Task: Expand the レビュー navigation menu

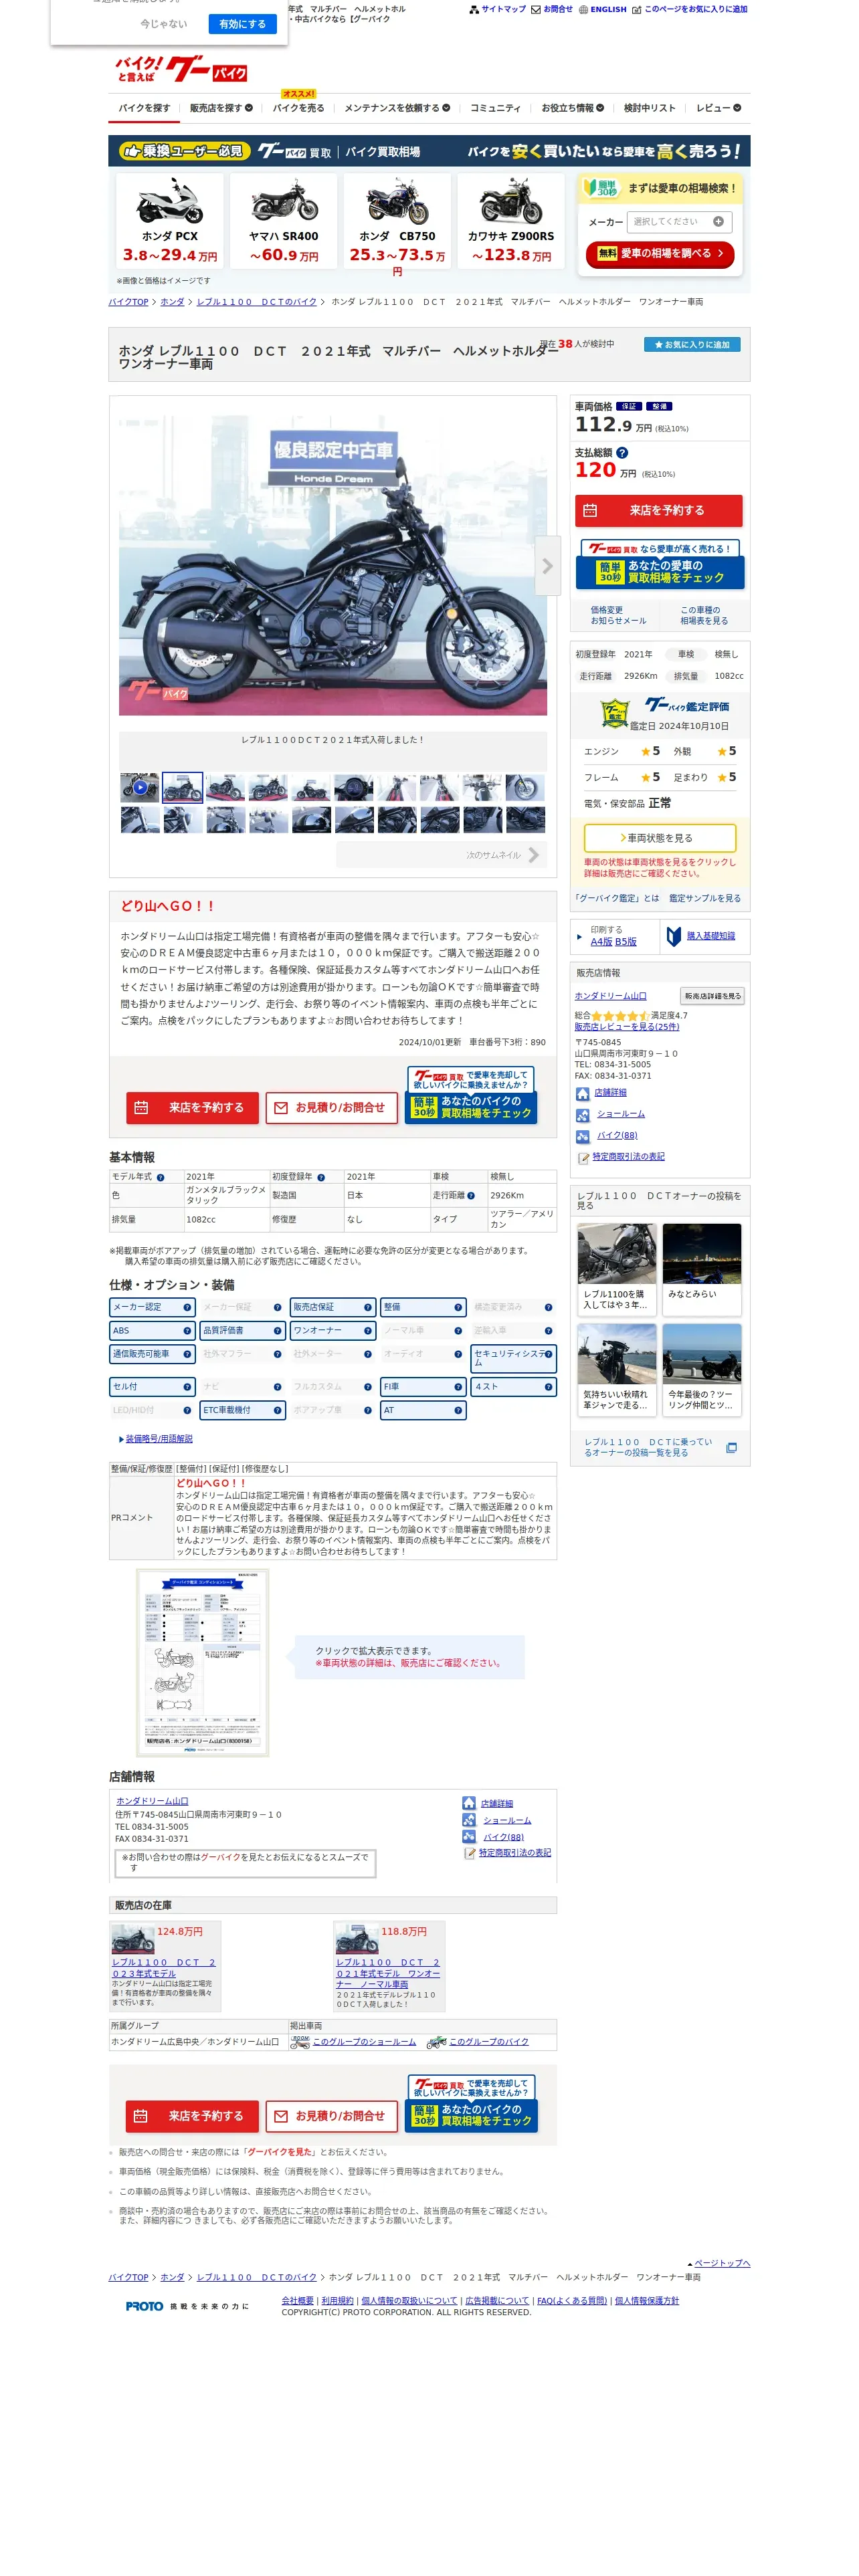Action: (719, 108)
